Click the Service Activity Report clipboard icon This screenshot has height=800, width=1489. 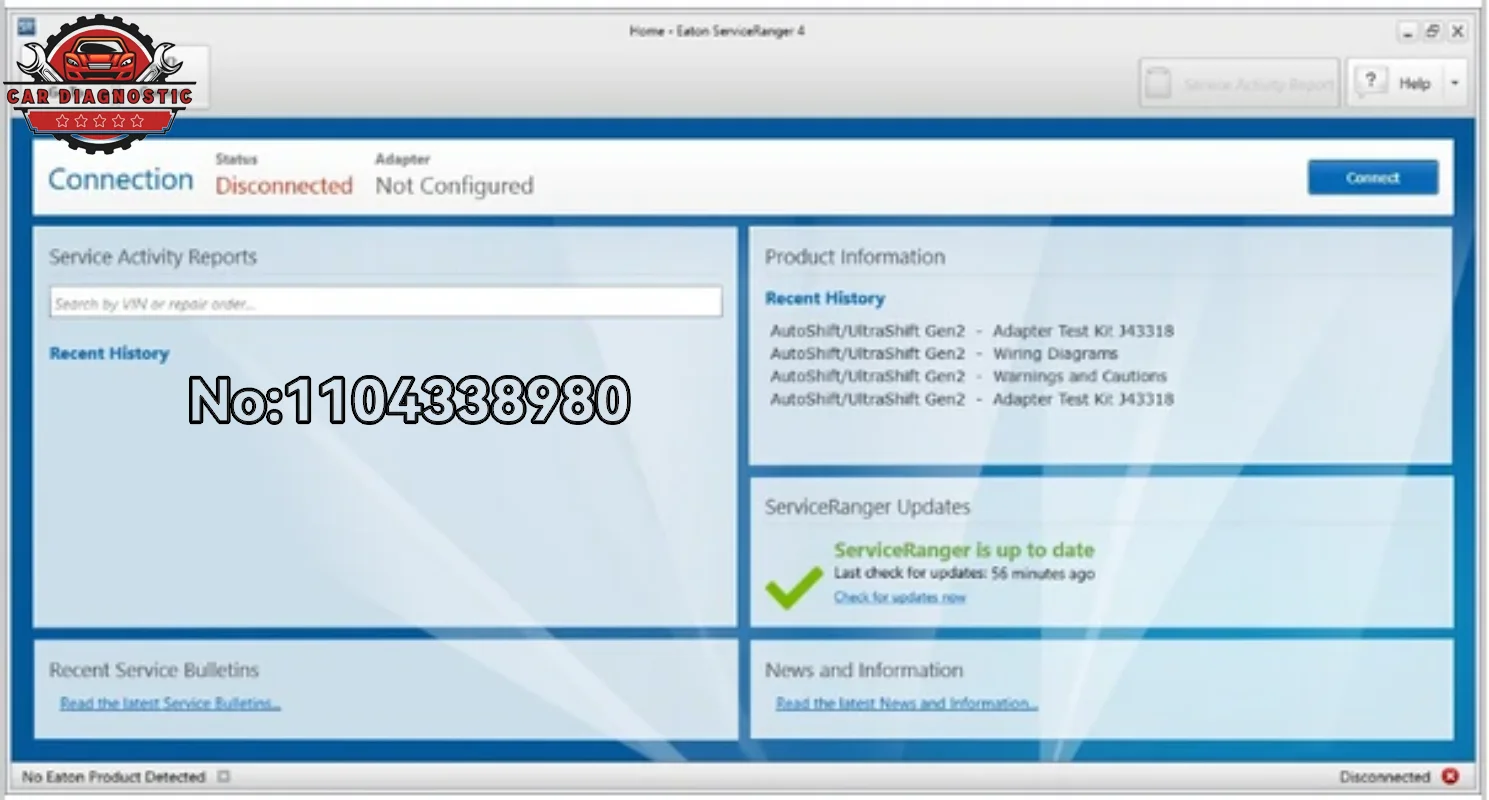click(1159, 82)
